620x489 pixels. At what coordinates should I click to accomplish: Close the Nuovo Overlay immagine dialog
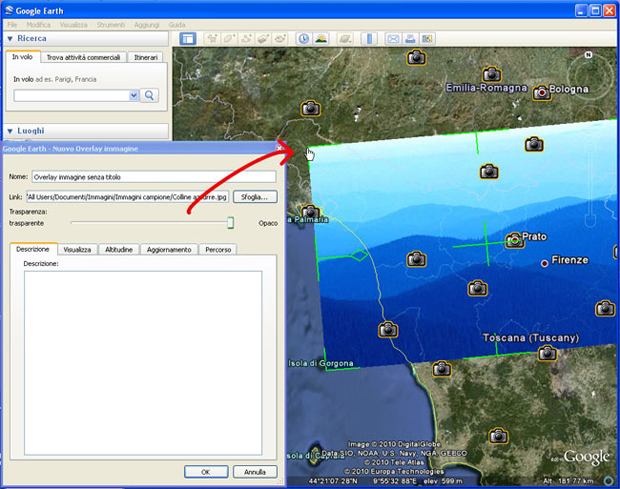pyautogui.click(x=279, y=148)
